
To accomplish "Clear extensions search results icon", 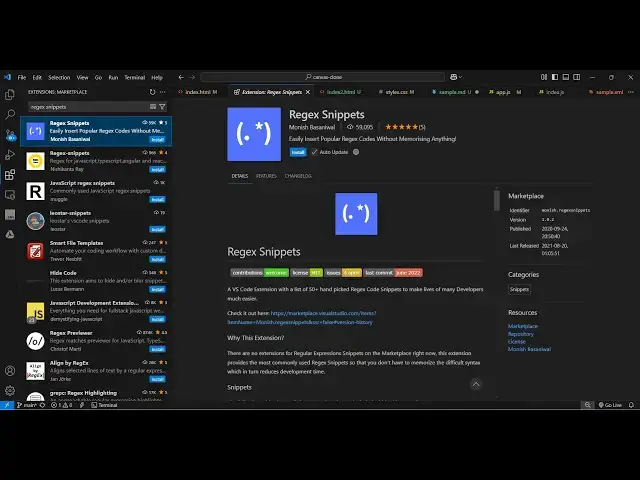I will [153, 107].
